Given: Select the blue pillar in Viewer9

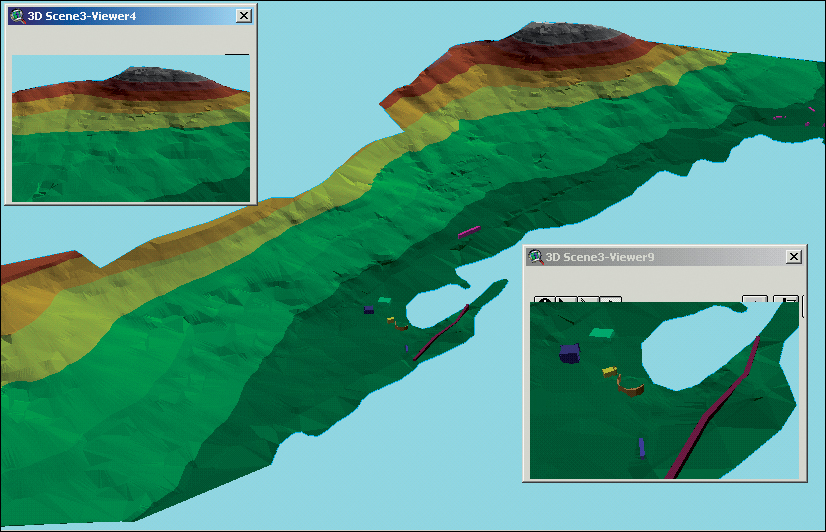Looking at the screenshot, I should tap(641, 446).
